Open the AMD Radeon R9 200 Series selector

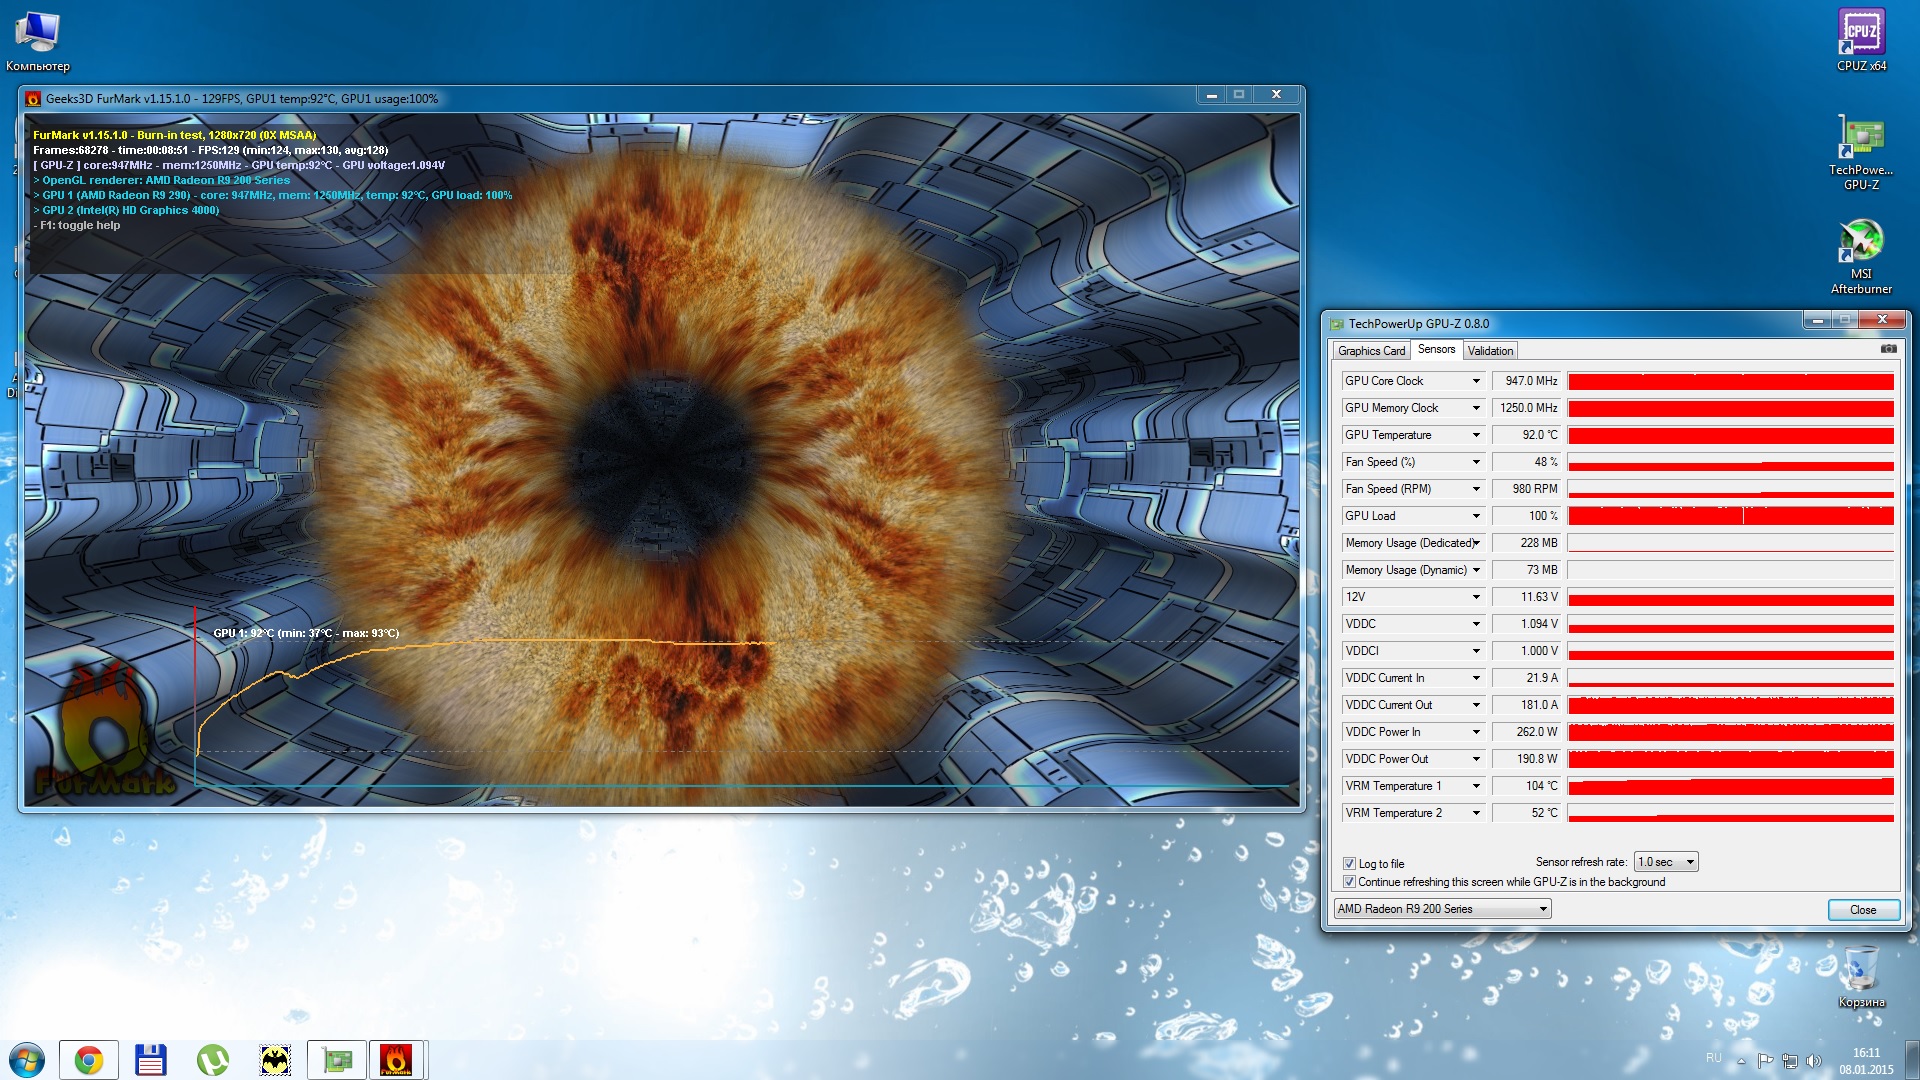point(1442,909)
